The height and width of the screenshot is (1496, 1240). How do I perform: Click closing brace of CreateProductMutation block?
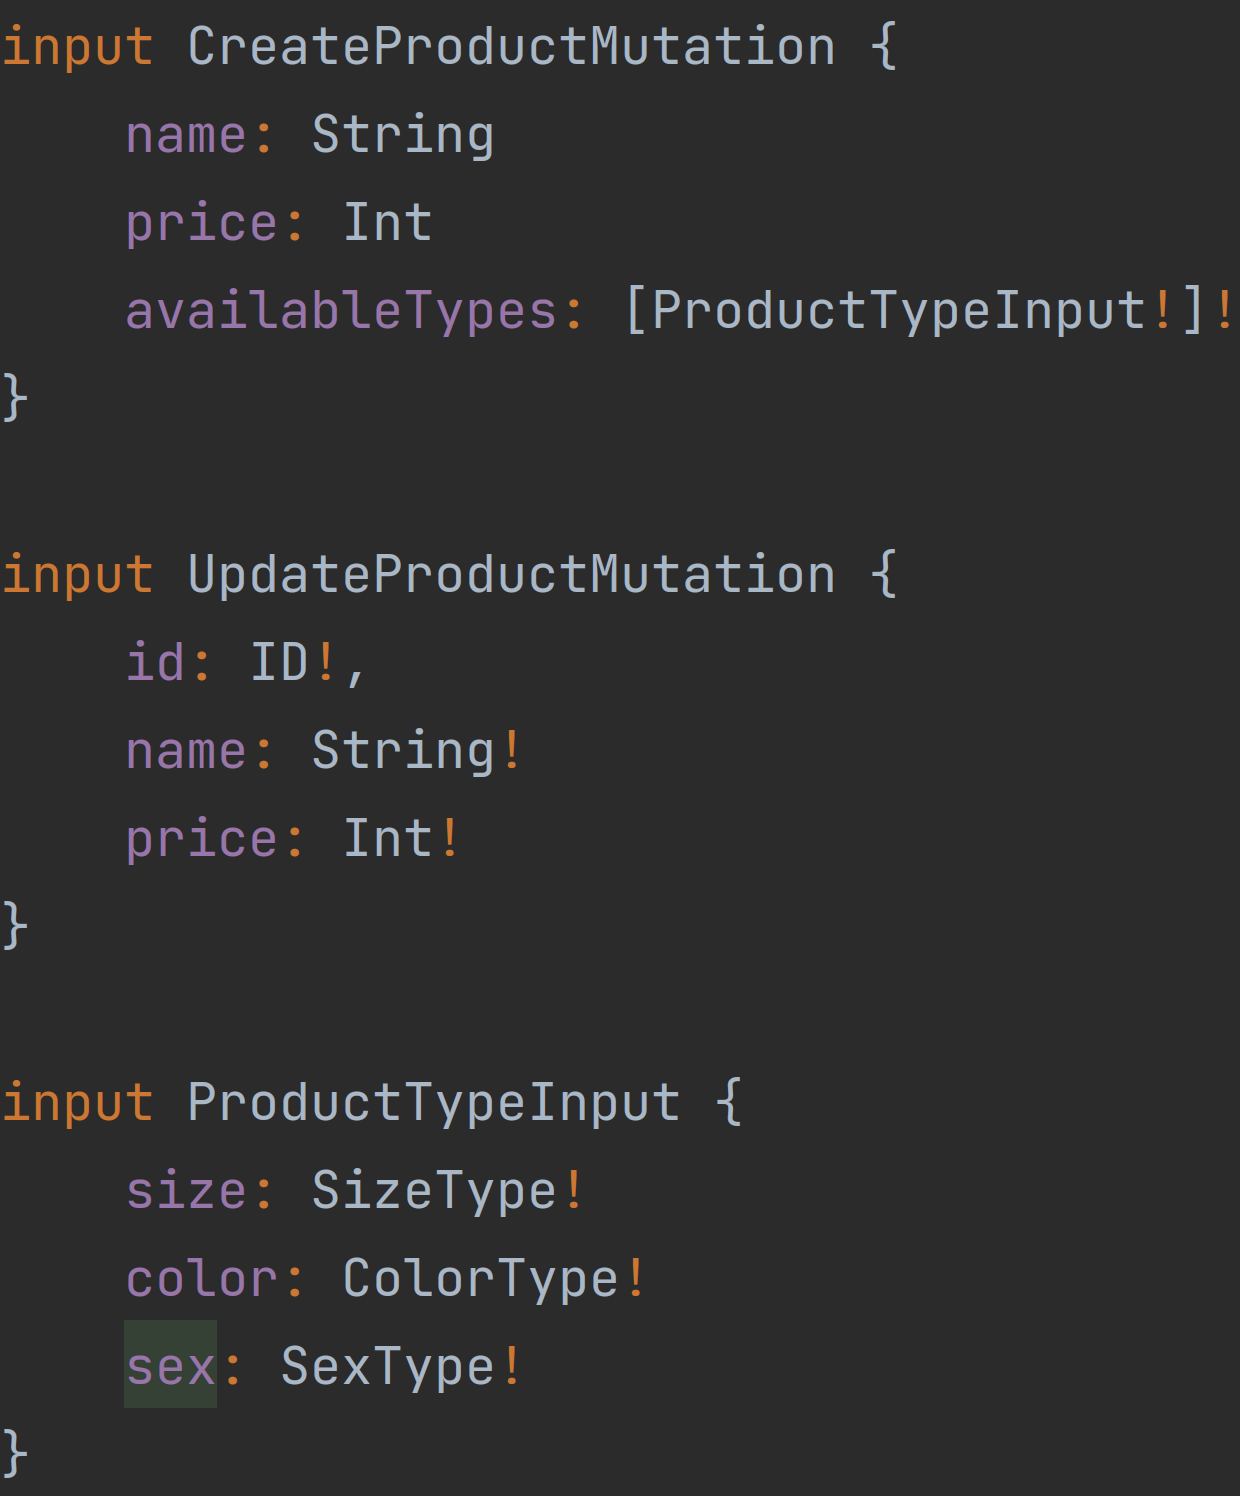click(15, 399)
